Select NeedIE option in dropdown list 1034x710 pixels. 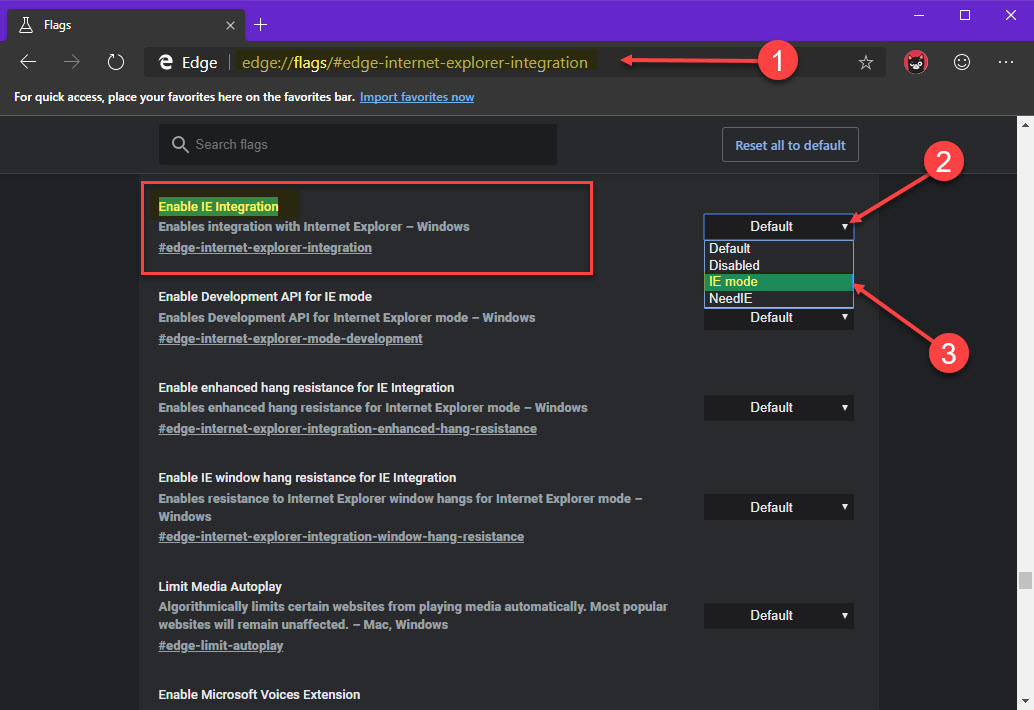click(778, 299)
